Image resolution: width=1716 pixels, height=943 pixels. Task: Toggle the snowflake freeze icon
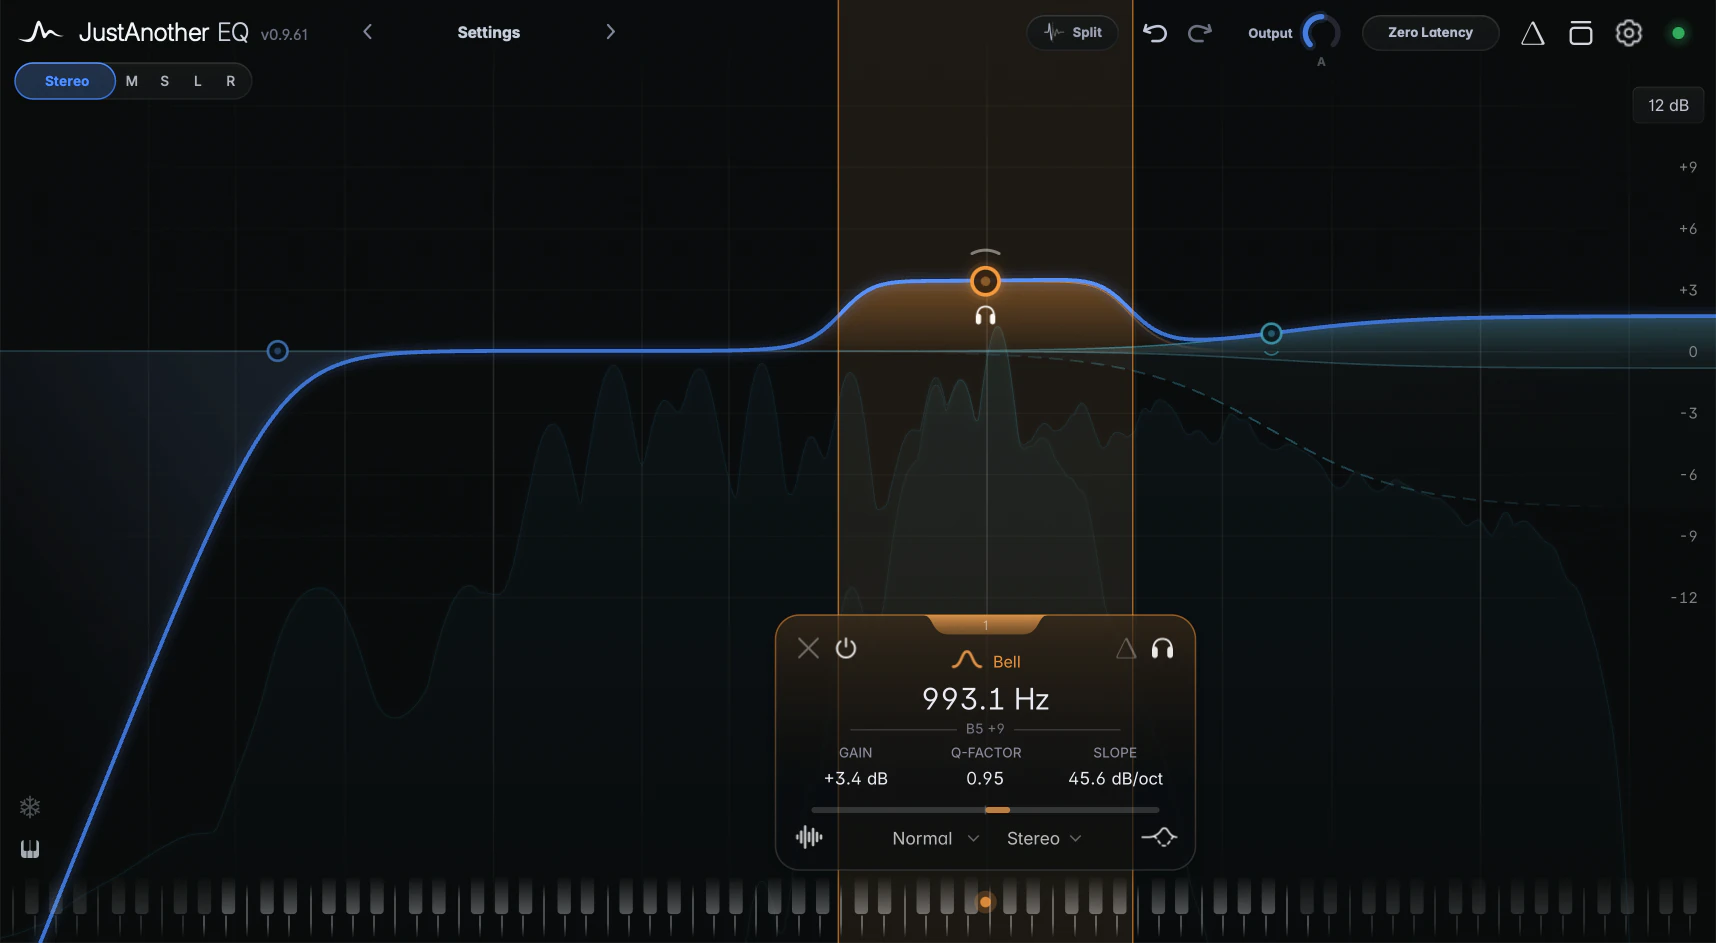point(30,807)
